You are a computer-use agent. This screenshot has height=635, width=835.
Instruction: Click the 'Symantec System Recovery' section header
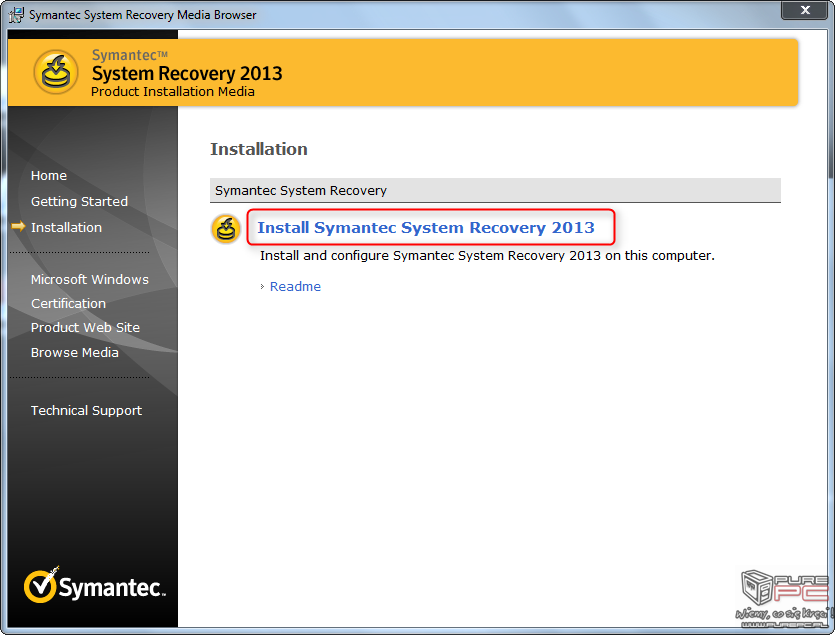pyautogui.click(x=495, y=190)
